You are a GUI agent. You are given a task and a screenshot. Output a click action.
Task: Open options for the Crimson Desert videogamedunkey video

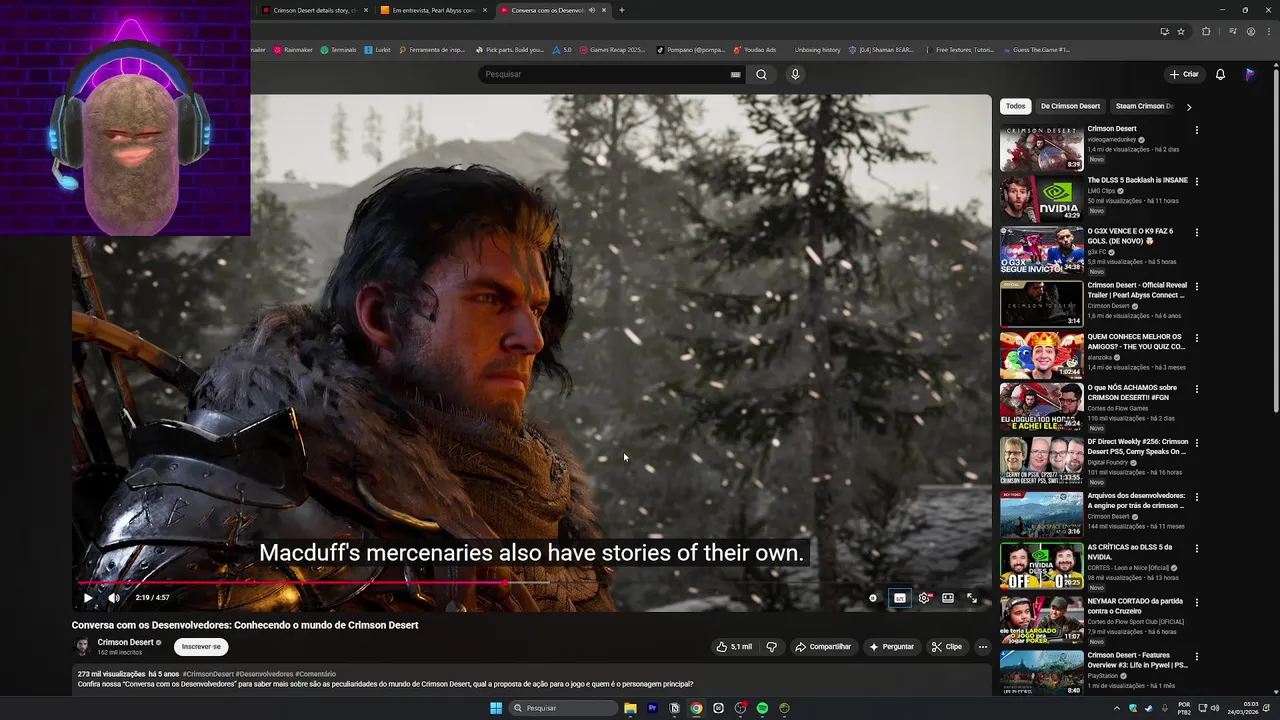[x=1196, y=130]
